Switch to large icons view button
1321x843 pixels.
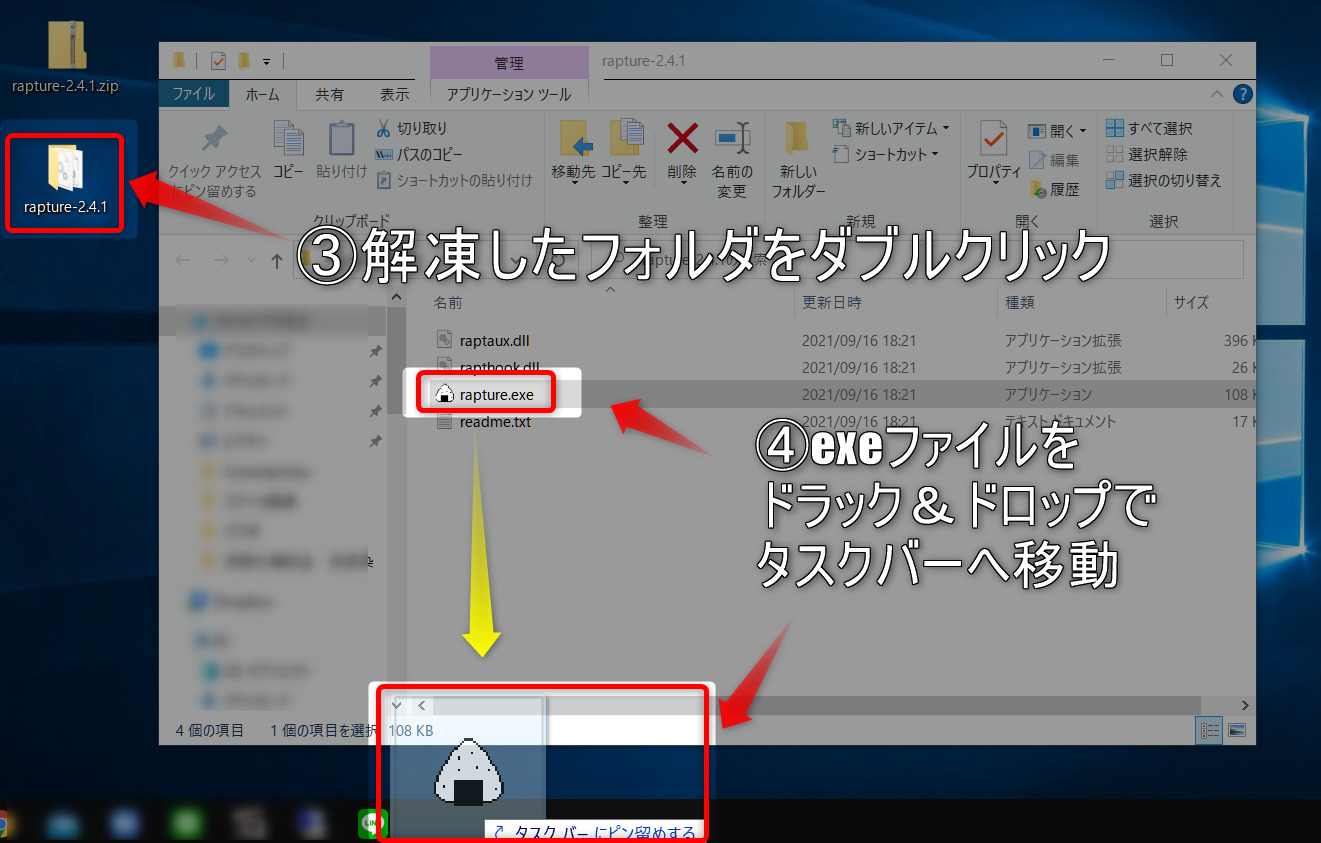[x=1237, y=731]
